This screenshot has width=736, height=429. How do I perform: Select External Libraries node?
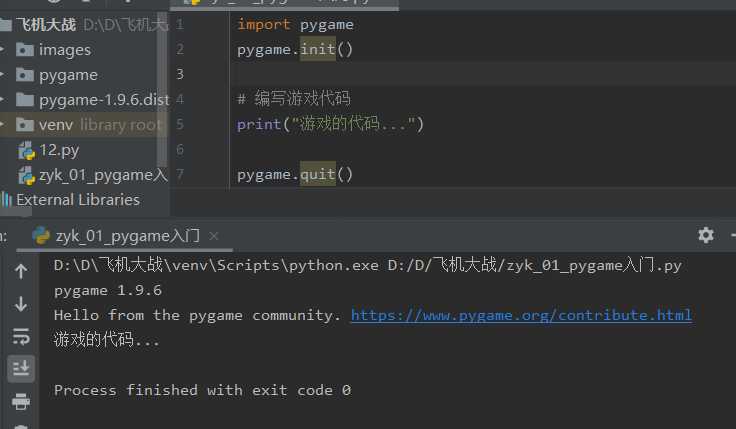pos(78,200)
